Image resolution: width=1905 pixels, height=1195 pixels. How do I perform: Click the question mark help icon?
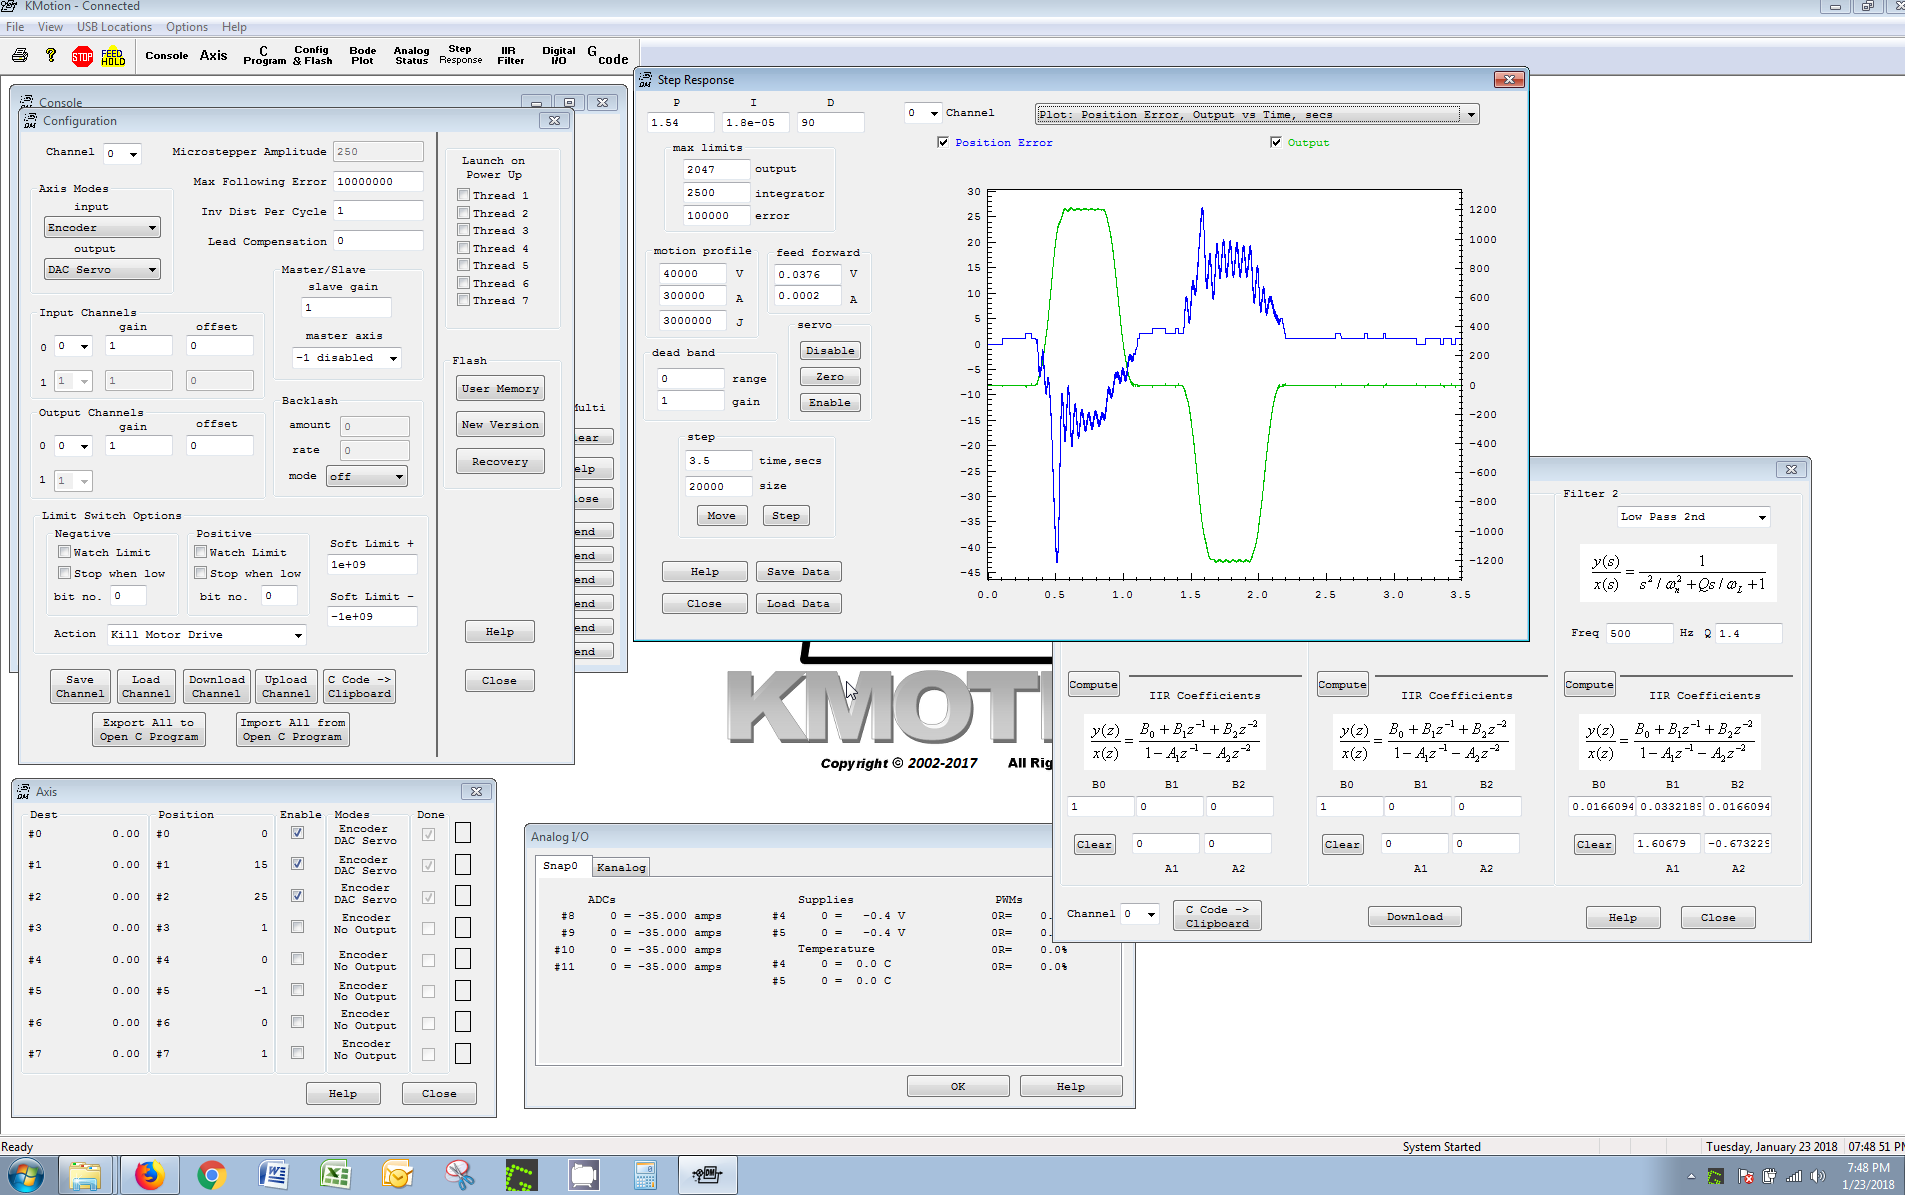51,56
